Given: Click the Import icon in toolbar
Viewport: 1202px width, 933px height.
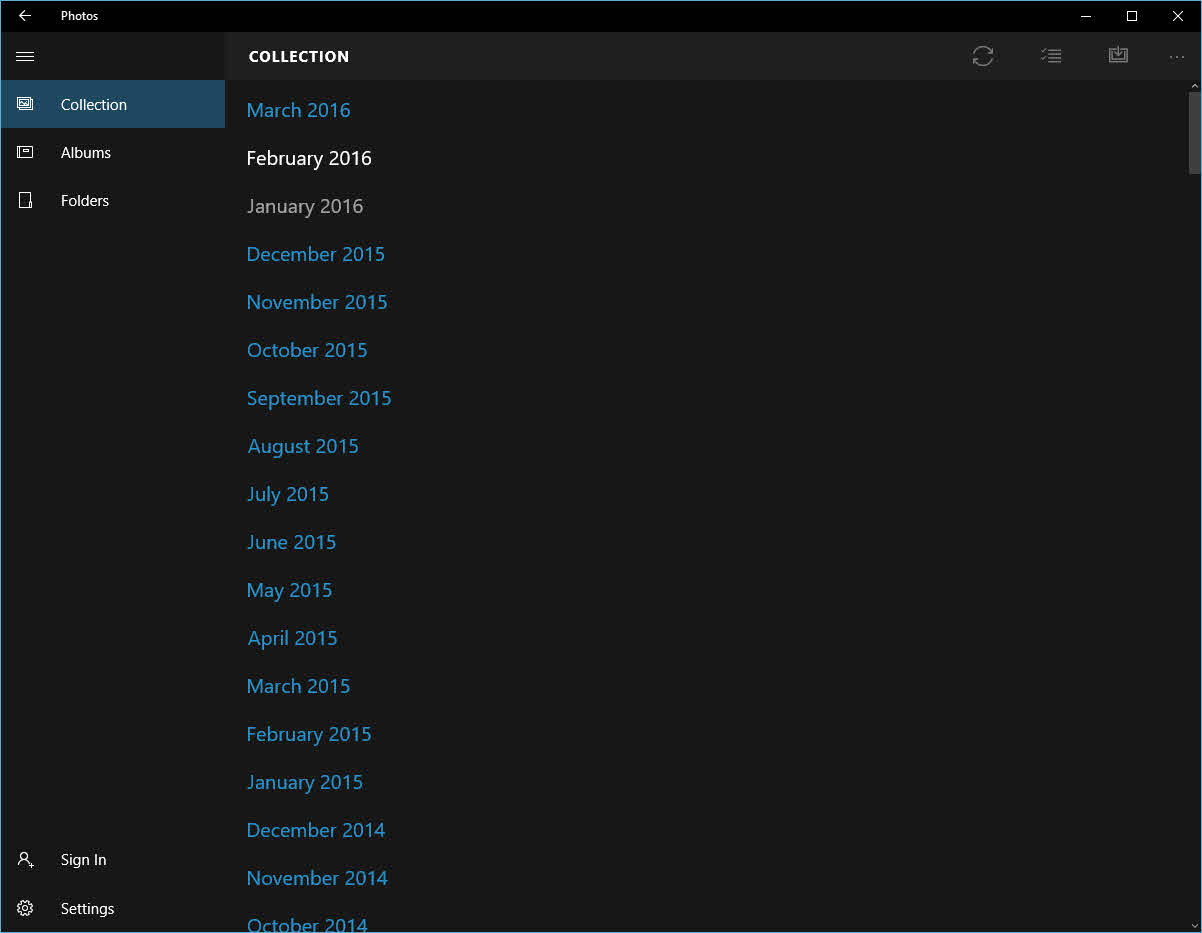Looking at the screenshot, I should click(x=1118, y=56).
